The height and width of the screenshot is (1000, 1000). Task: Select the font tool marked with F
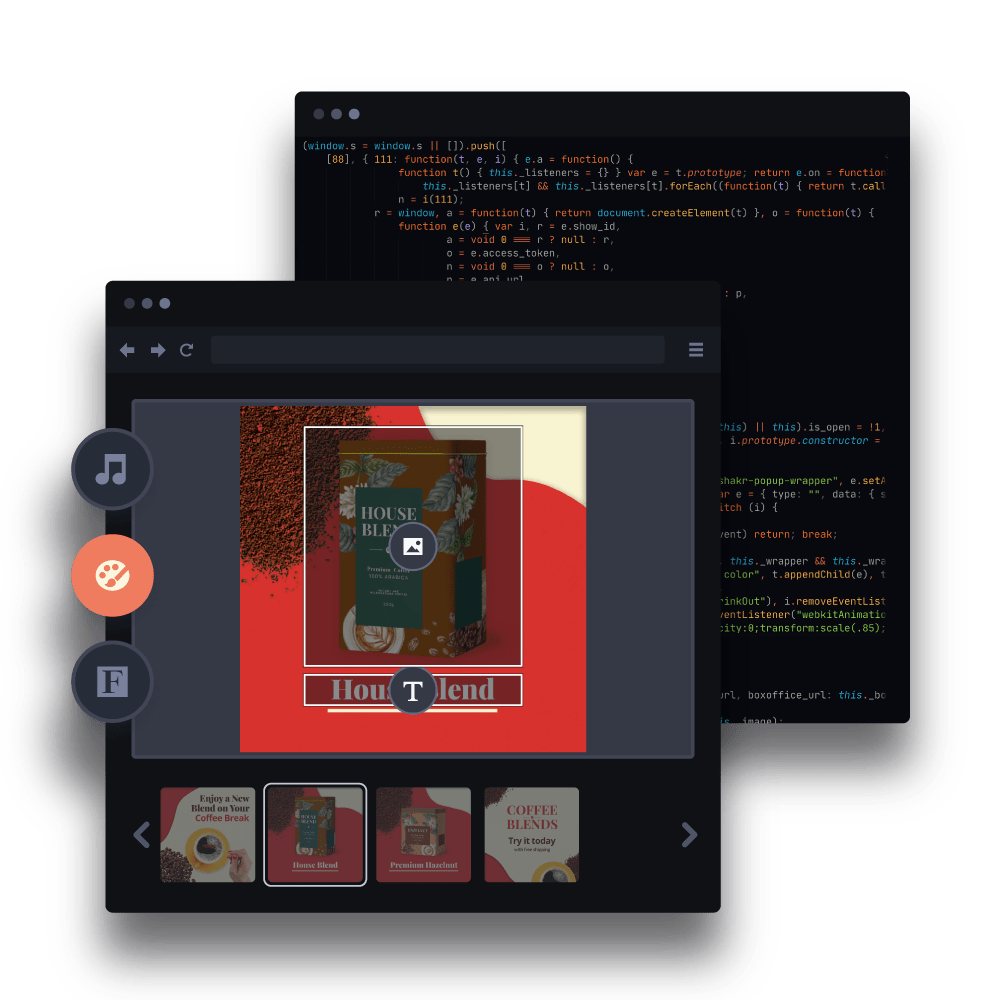(112, 681)
